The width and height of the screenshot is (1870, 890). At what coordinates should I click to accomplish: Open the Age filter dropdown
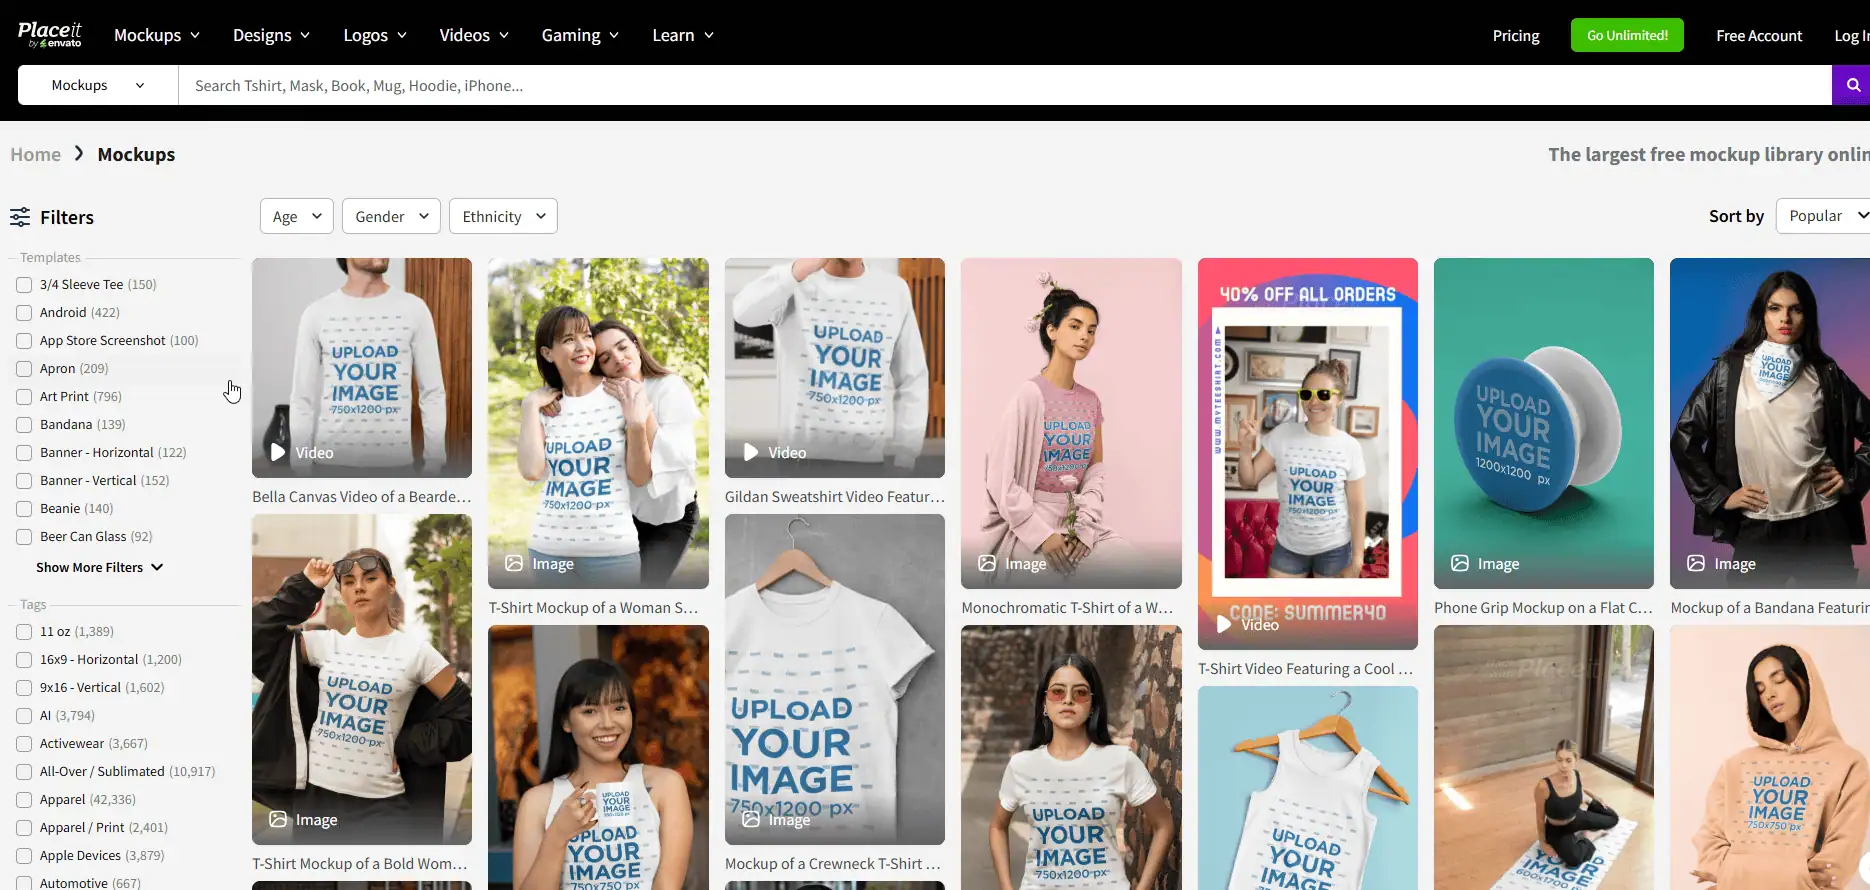(x=296, y=216)
